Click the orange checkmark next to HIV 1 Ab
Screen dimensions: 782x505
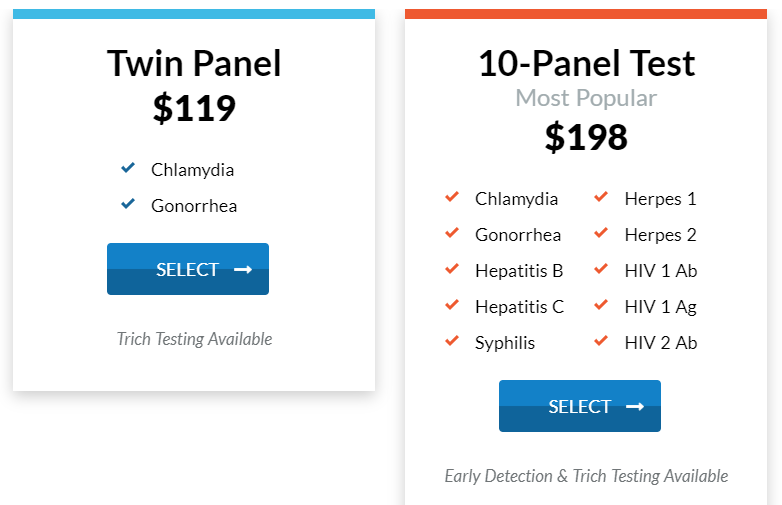click(x=601, y=269)
